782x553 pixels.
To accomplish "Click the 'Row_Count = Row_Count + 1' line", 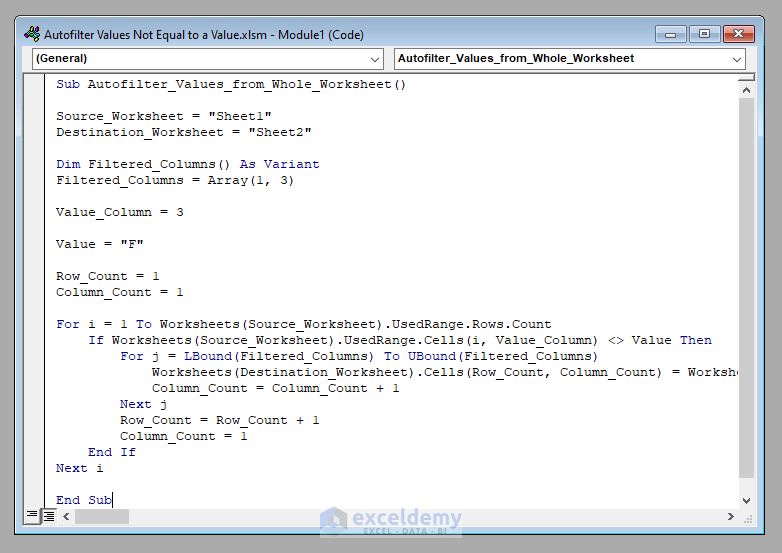I will coord(219,420).
